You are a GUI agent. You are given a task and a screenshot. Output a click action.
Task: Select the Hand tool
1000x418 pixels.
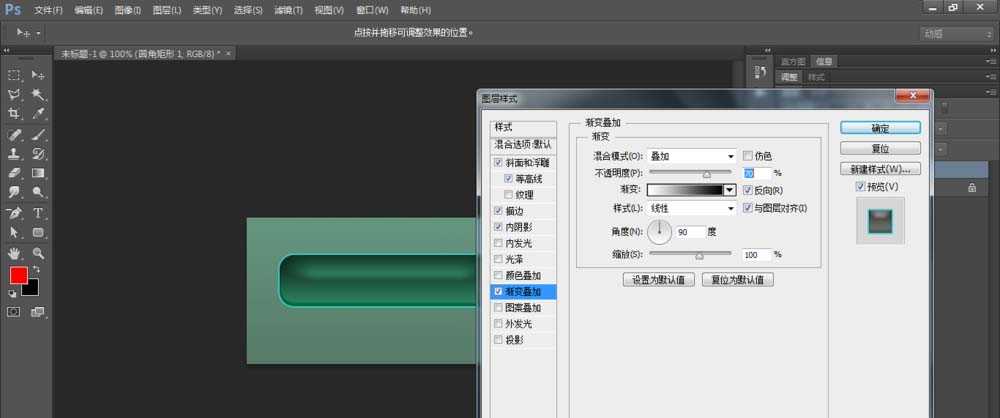pyautogui.click(x=15, y=253)
